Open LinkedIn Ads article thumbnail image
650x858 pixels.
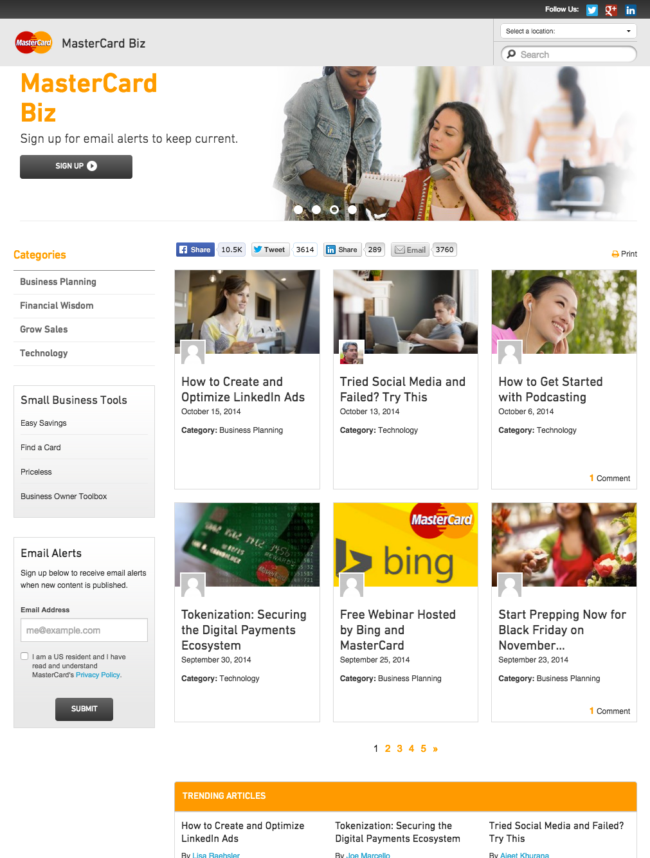coord(247,311)
